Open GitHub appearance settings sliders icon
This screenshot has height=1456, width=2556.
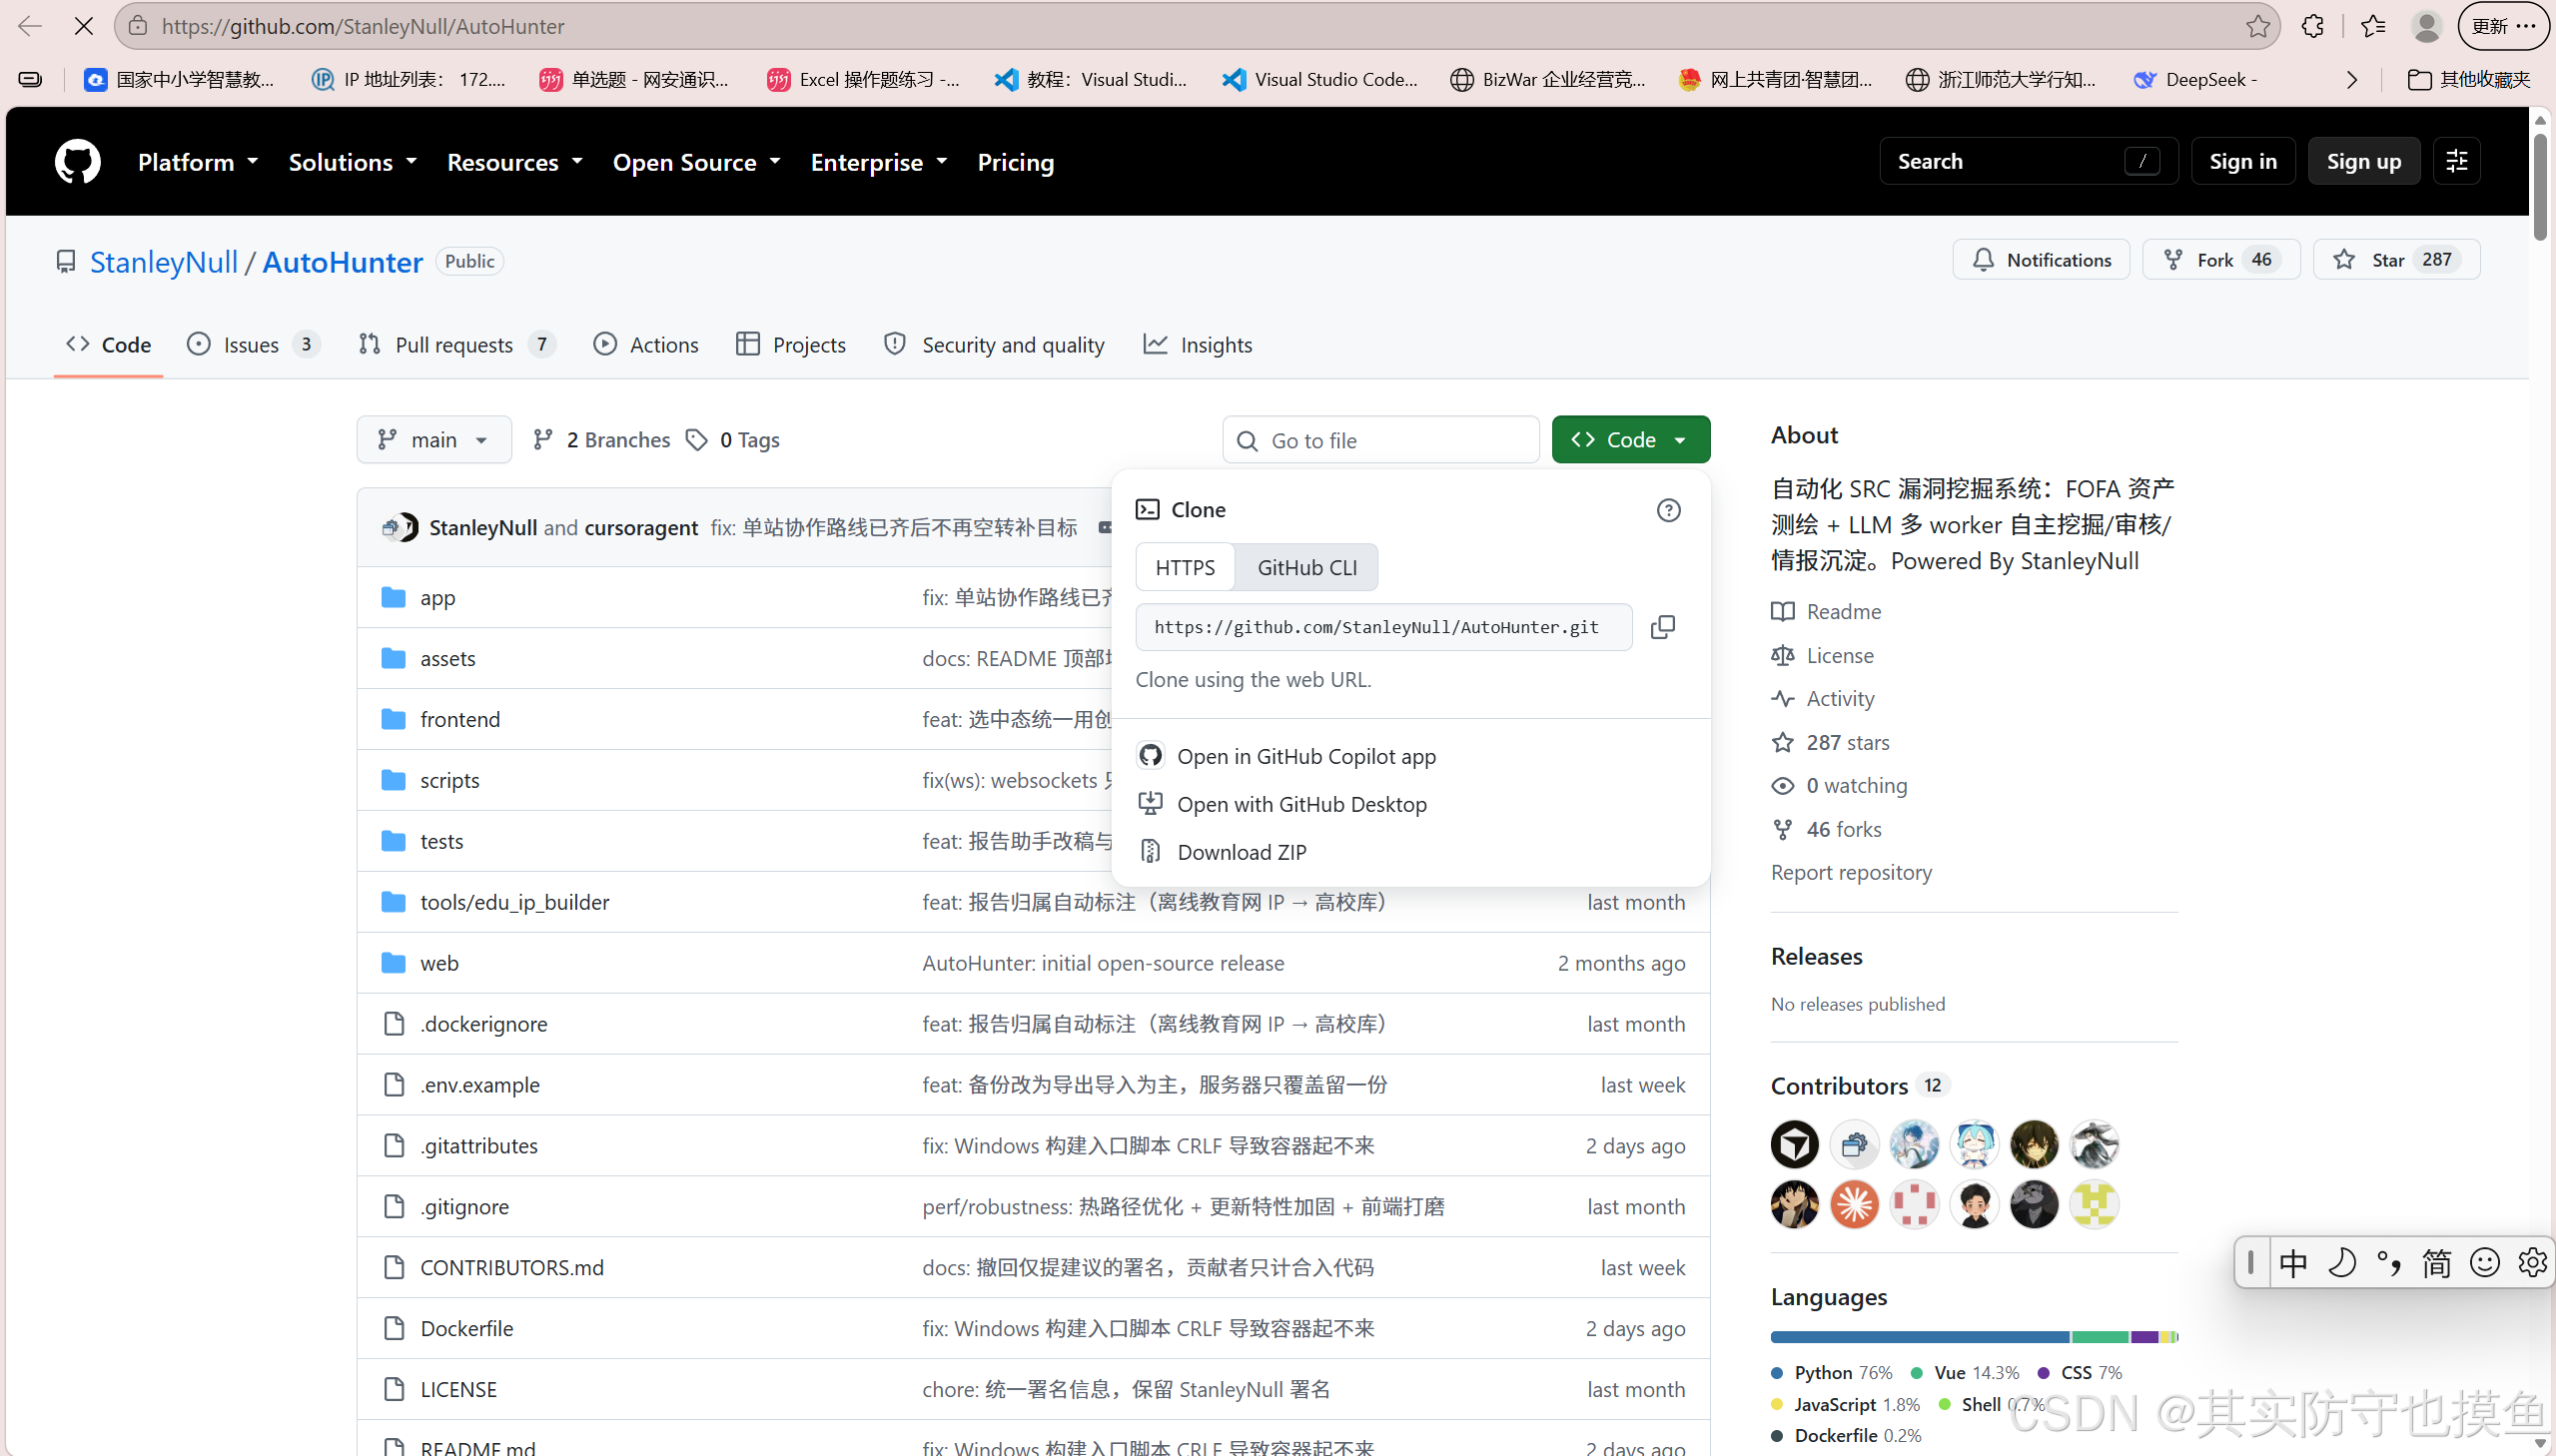point(2456,161)
